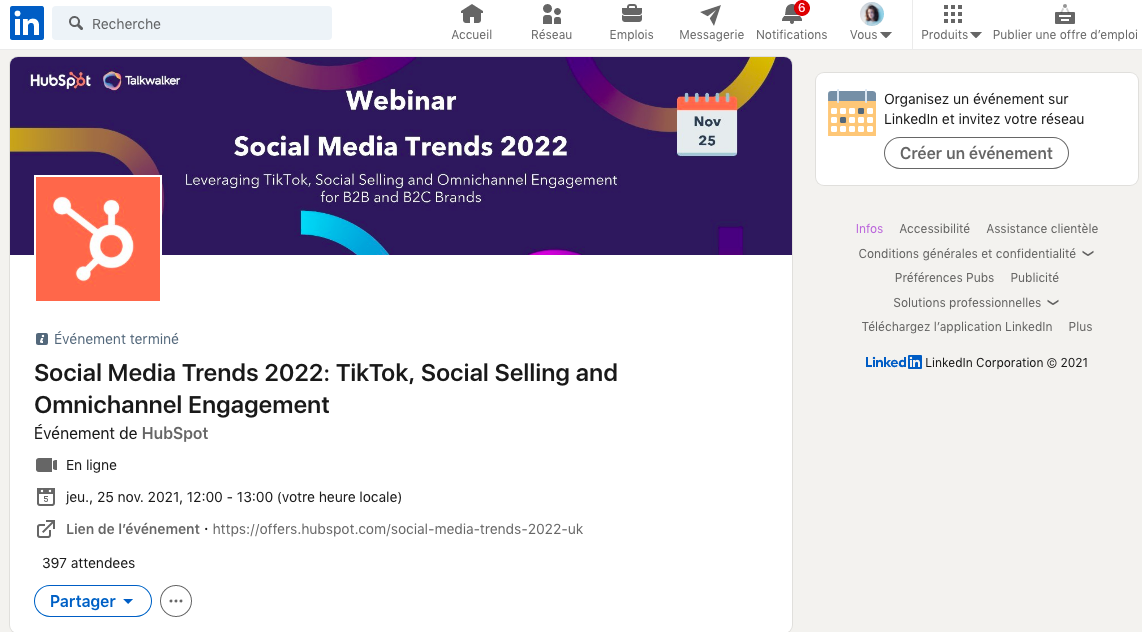Image resolution: width=1142 pixels, height=632 pixels.
Task: Open the Infos footer link
Action: click(x=869, y=229)
